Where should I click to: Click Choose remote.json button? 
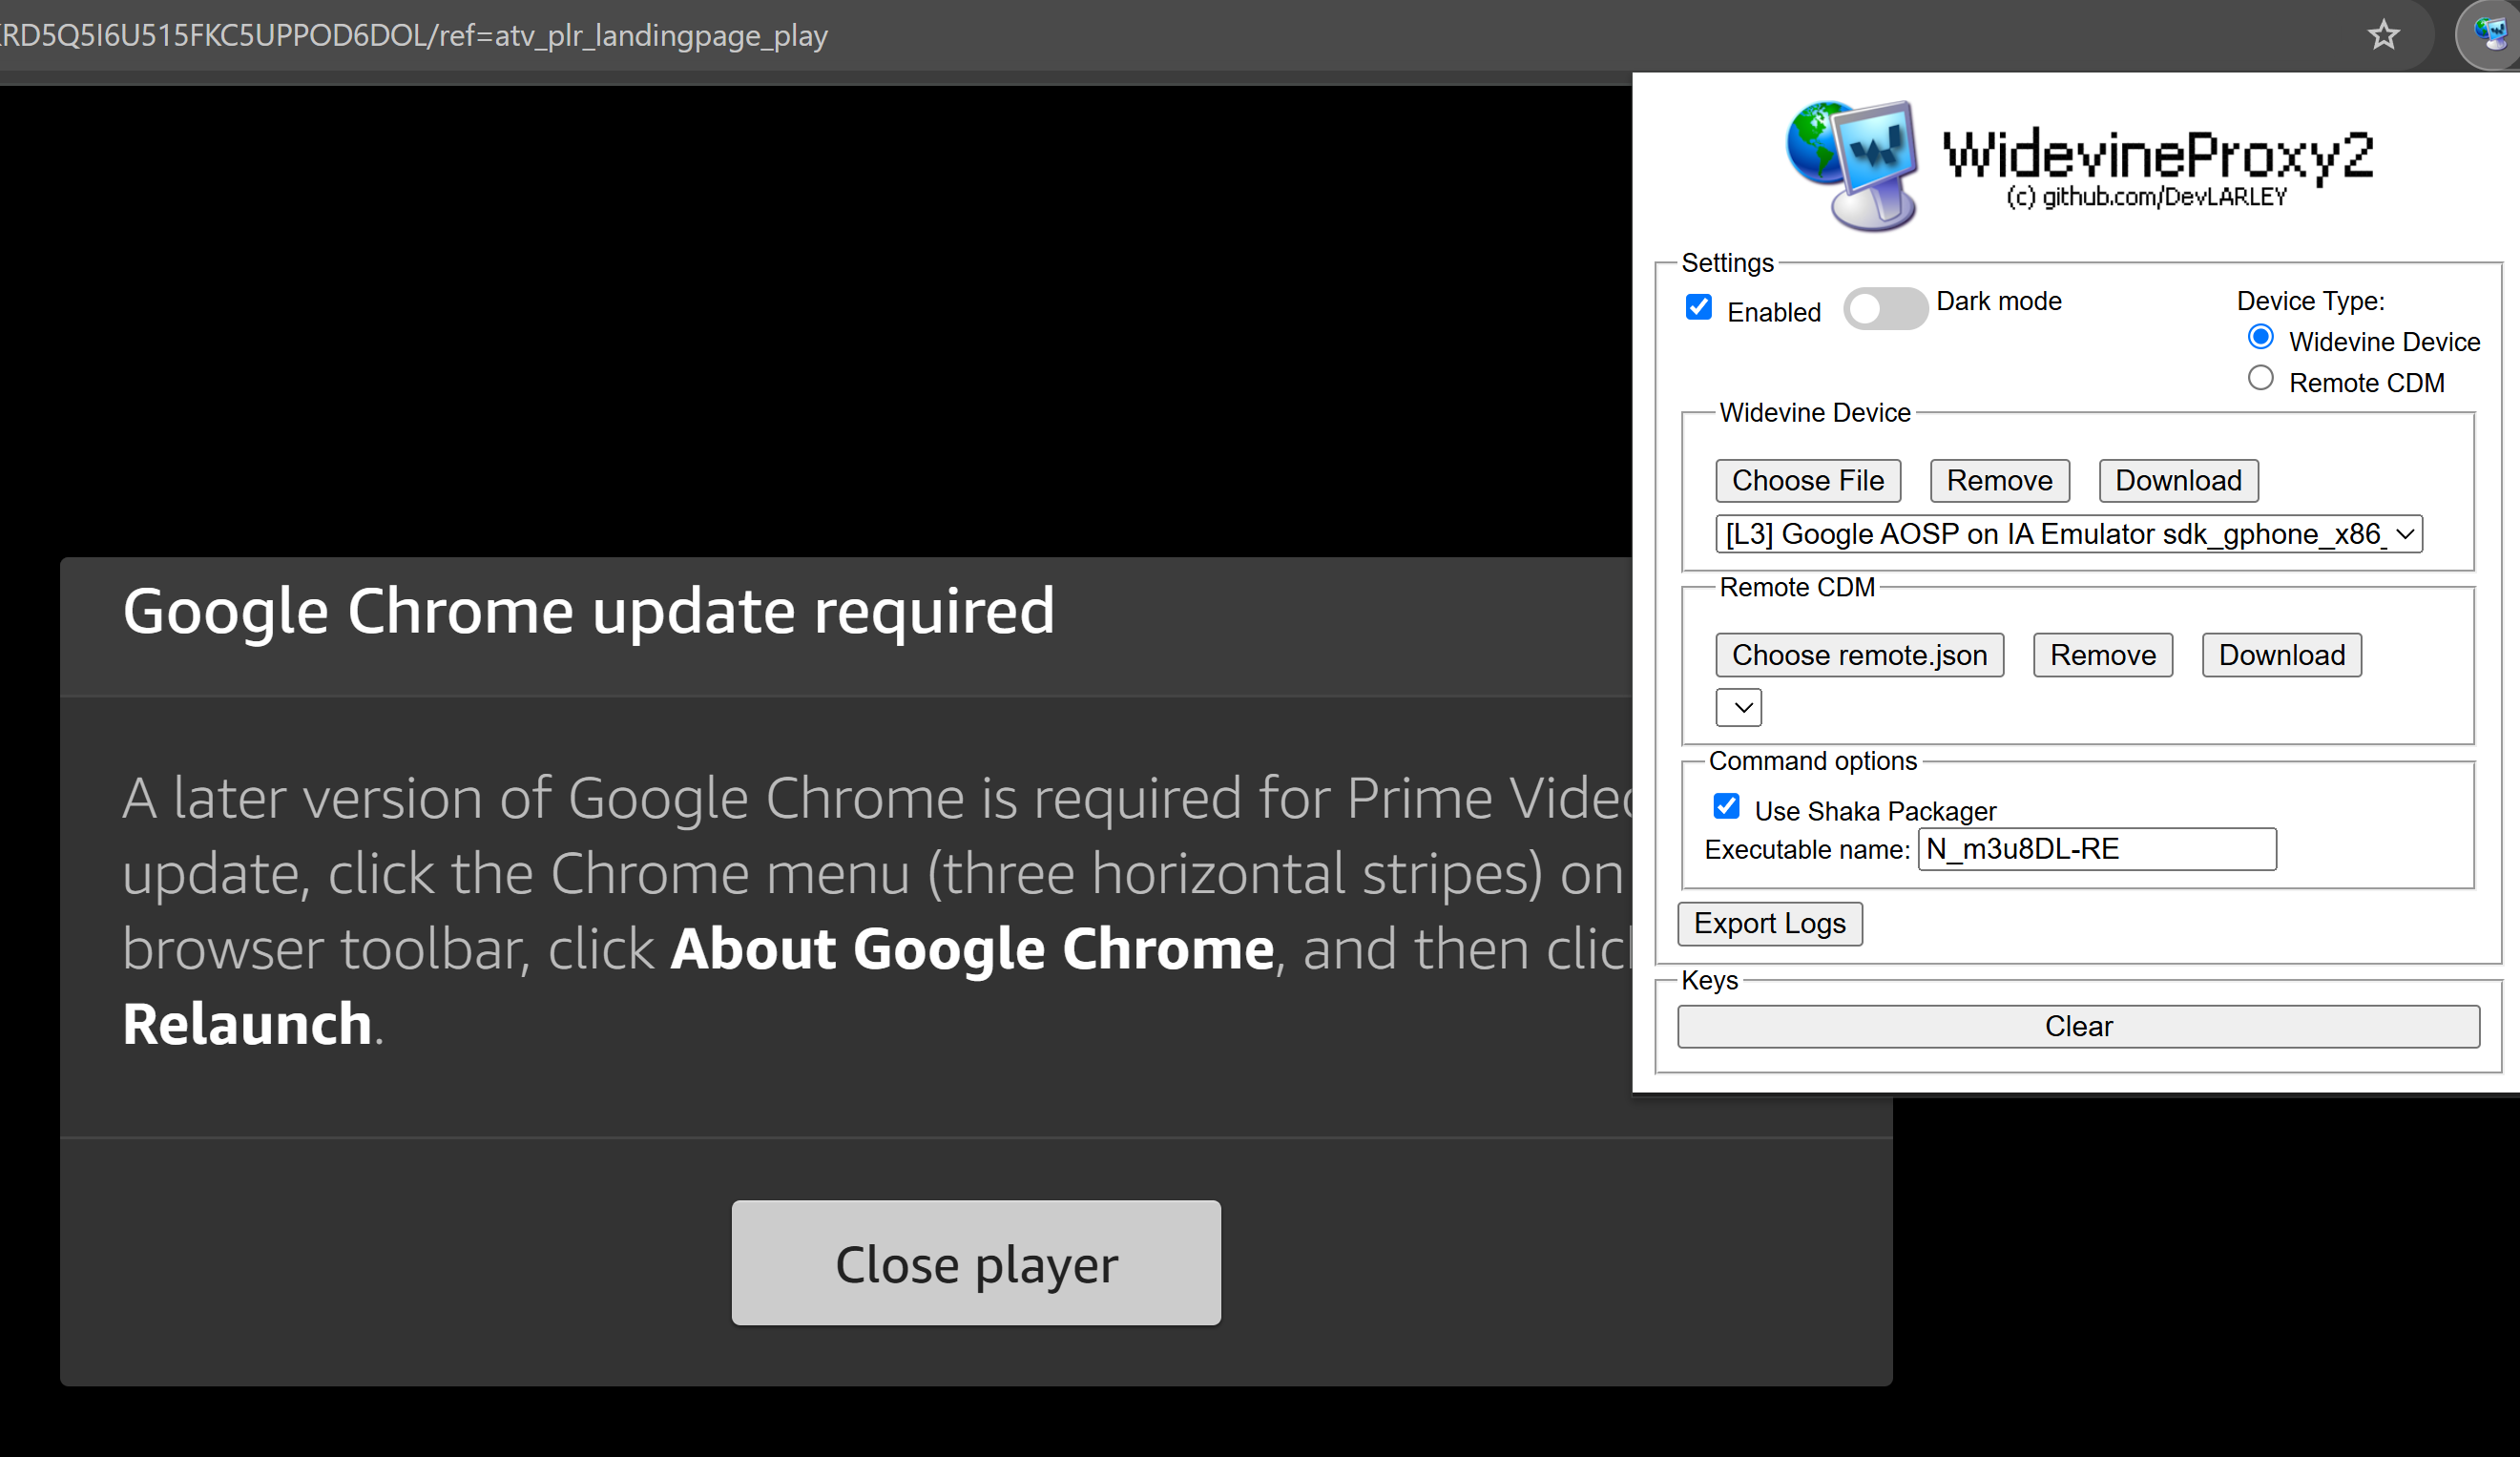coord(1859,655)
